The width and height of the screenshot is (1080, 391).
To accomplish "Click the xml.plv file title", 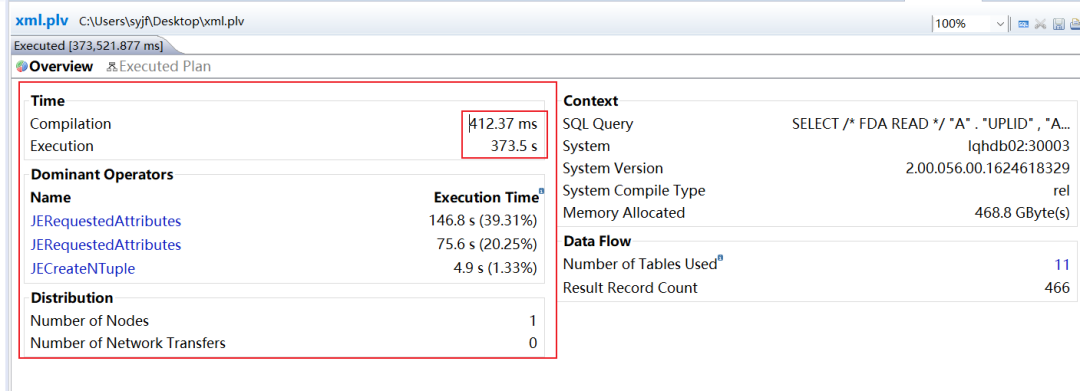I will click(41, 21).
